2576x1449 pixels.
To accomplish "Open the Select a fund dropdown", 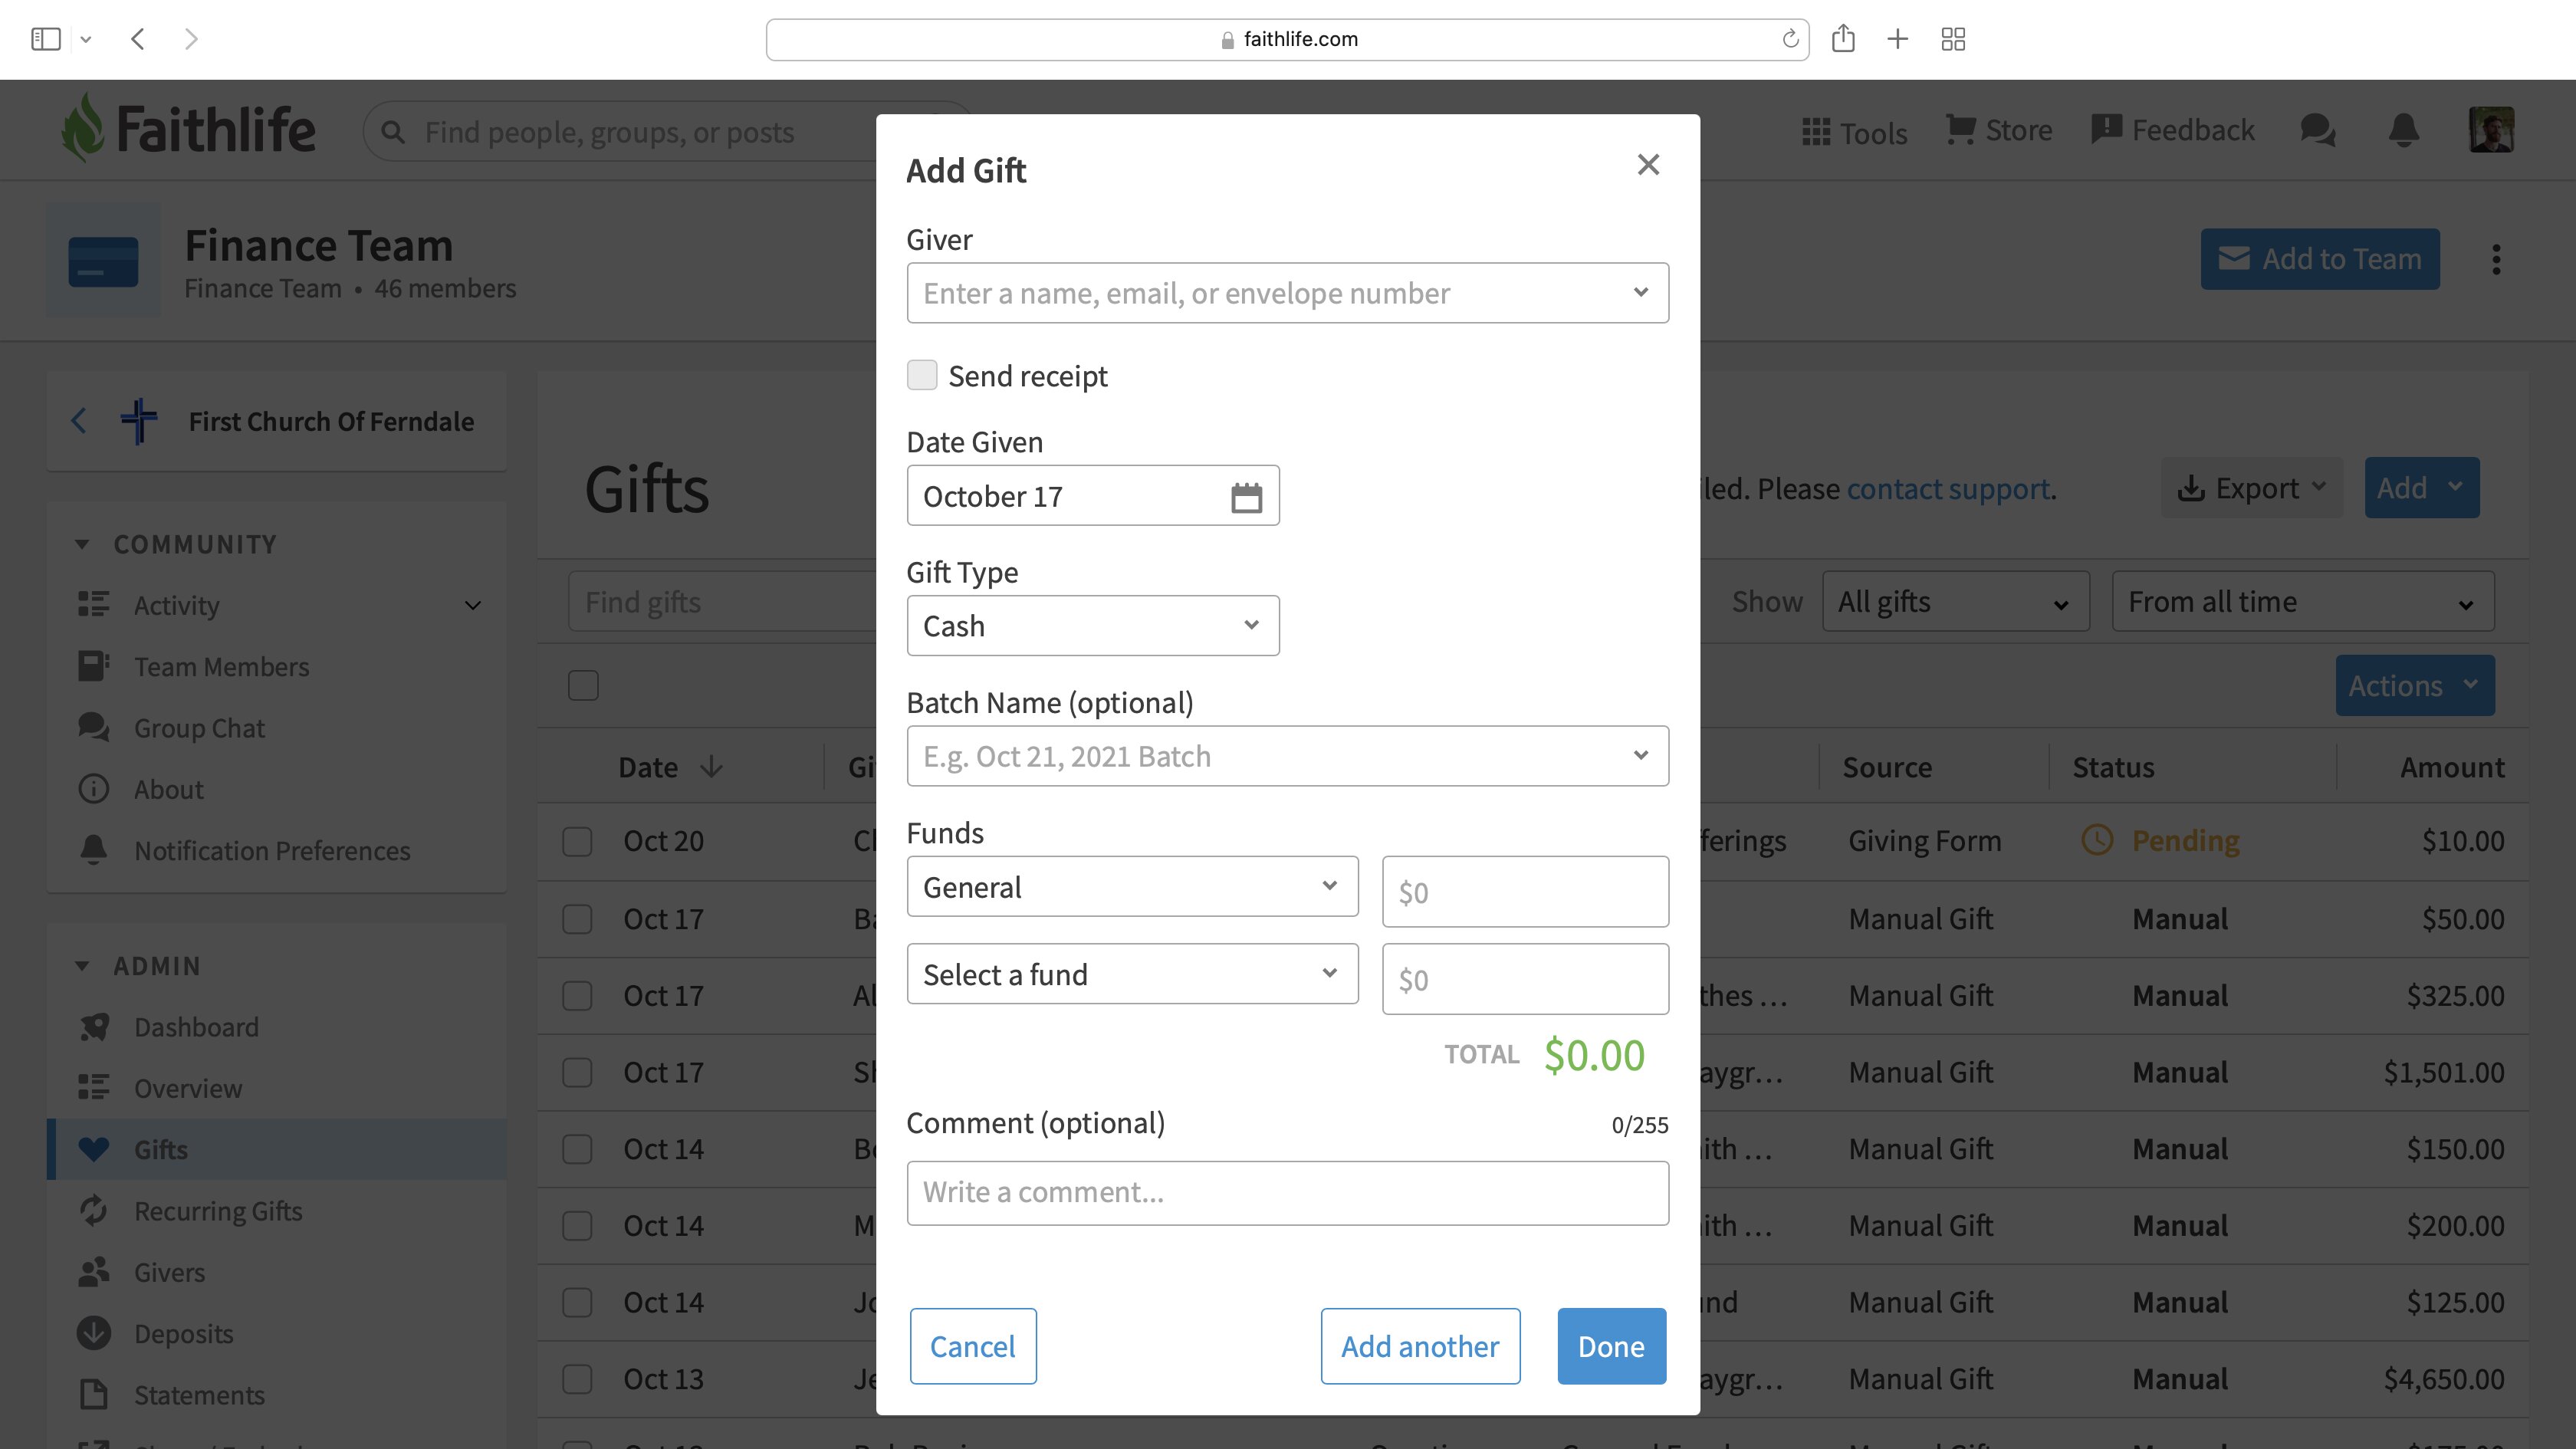I will pyautogui.click(x=1132, y=974).
